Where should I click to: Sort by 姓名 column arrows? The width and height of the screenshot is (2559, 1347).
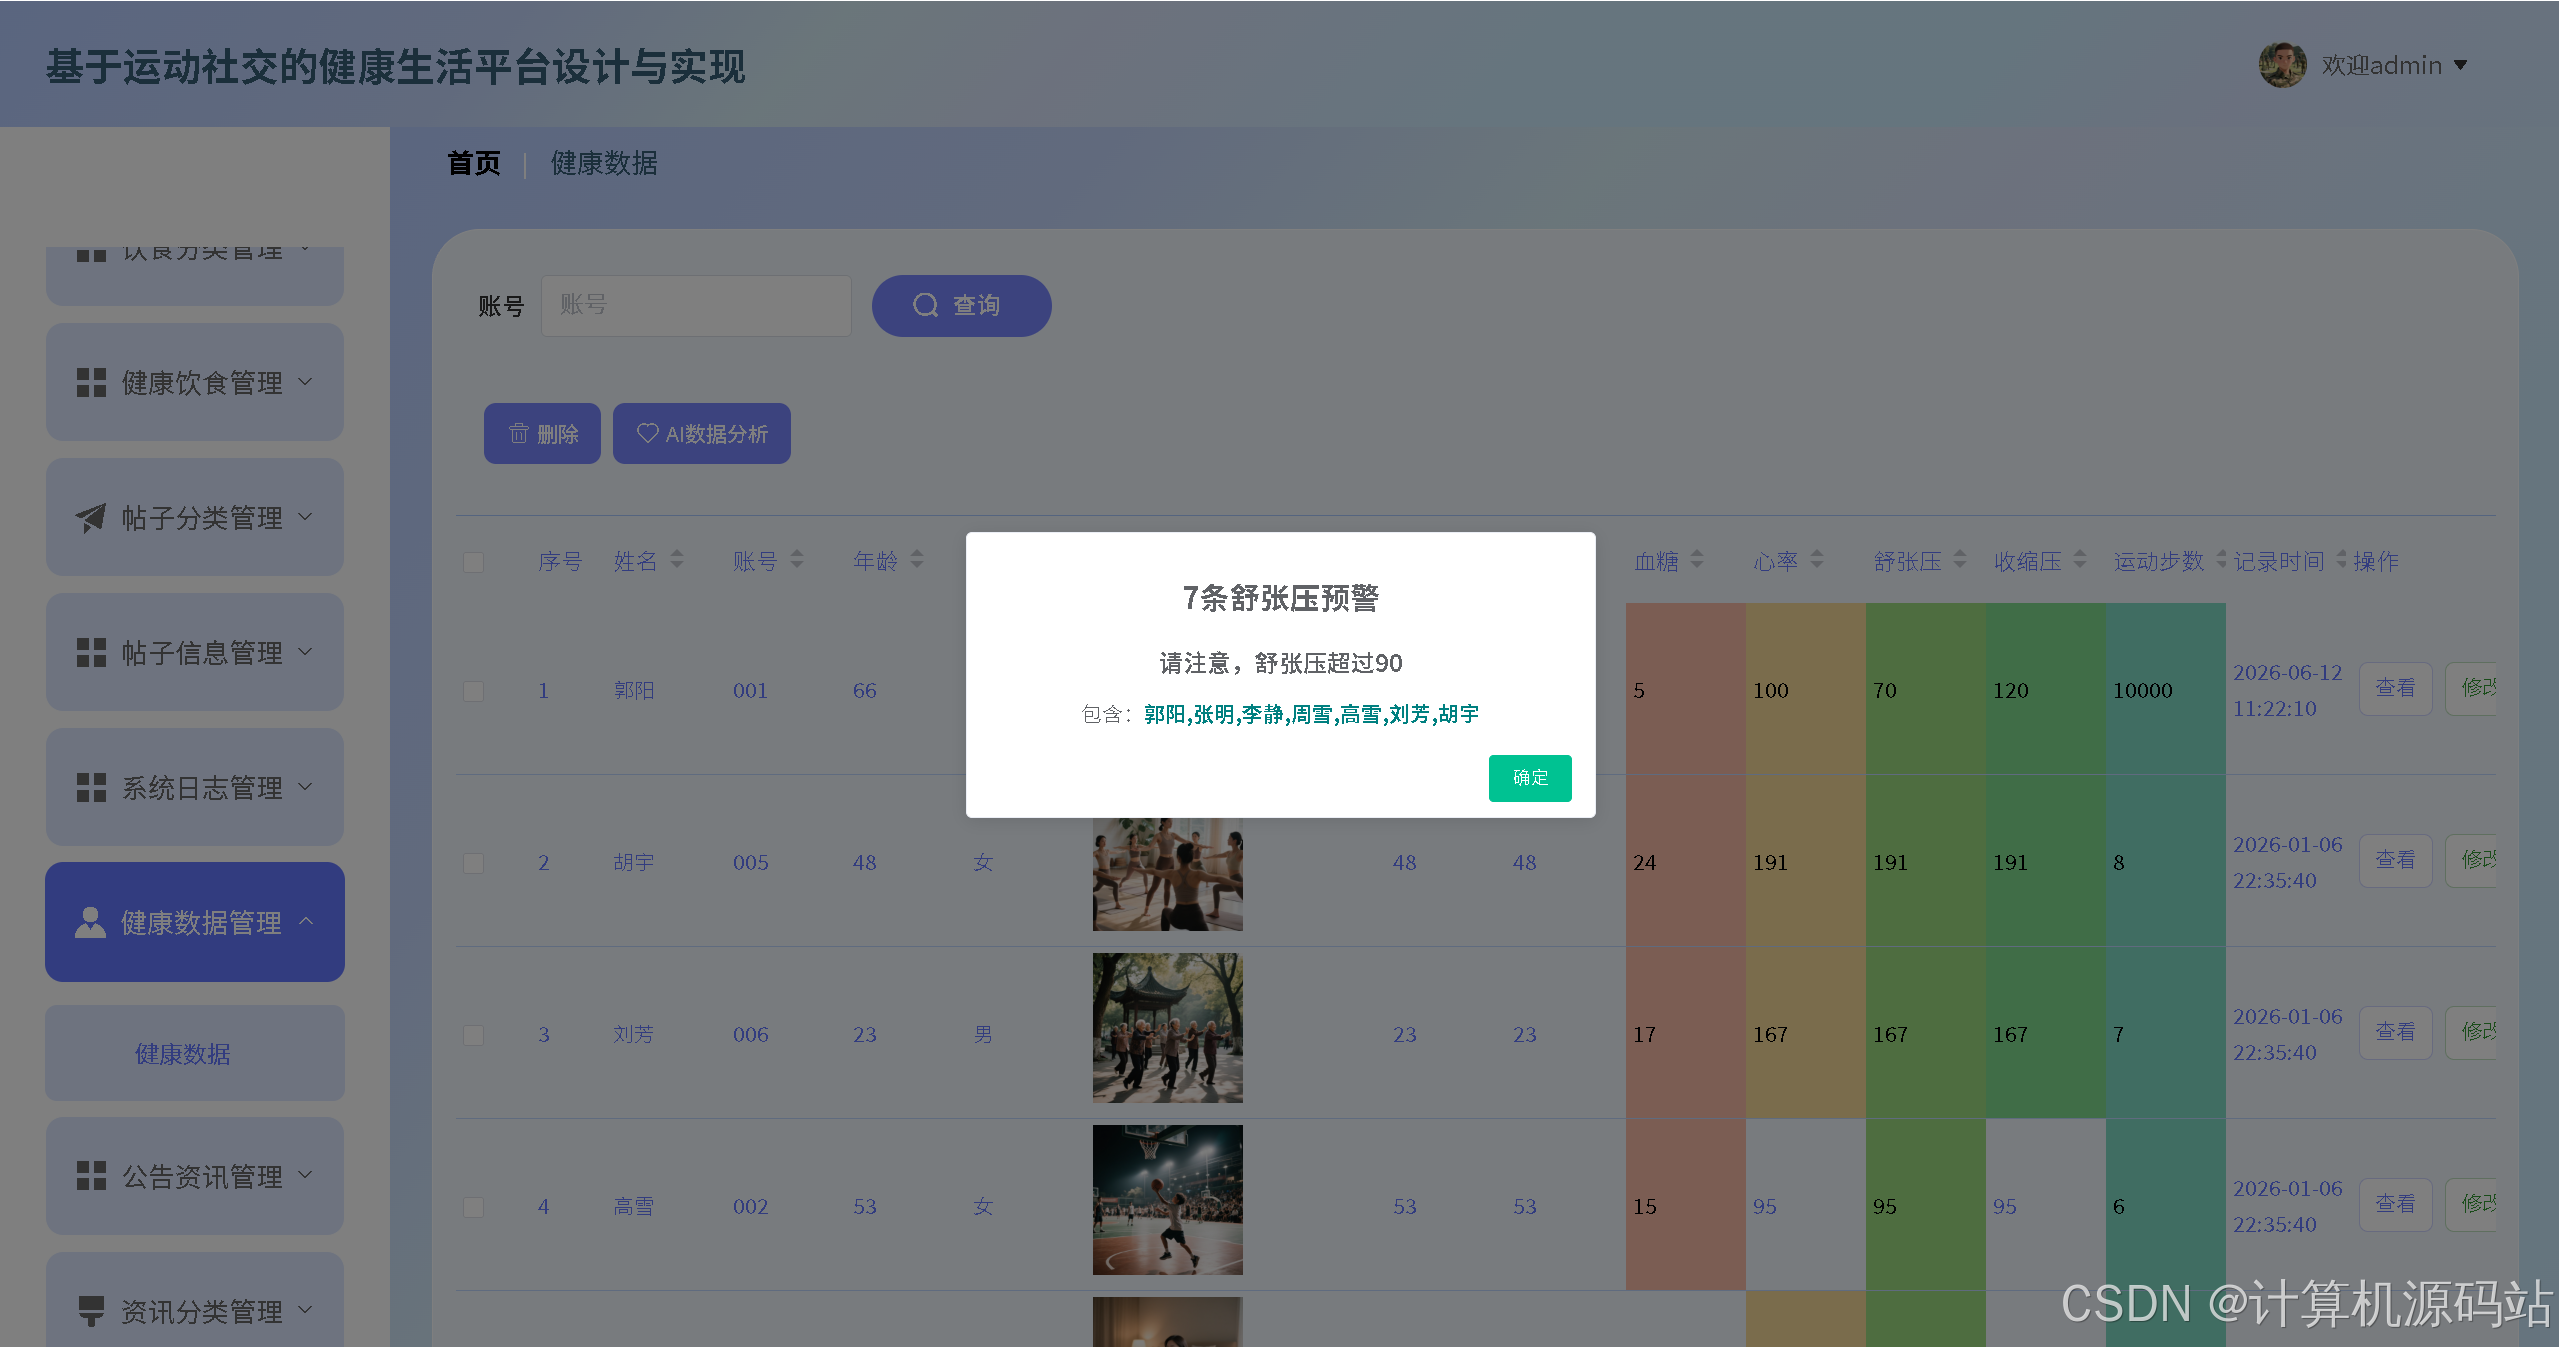[677, 560]
